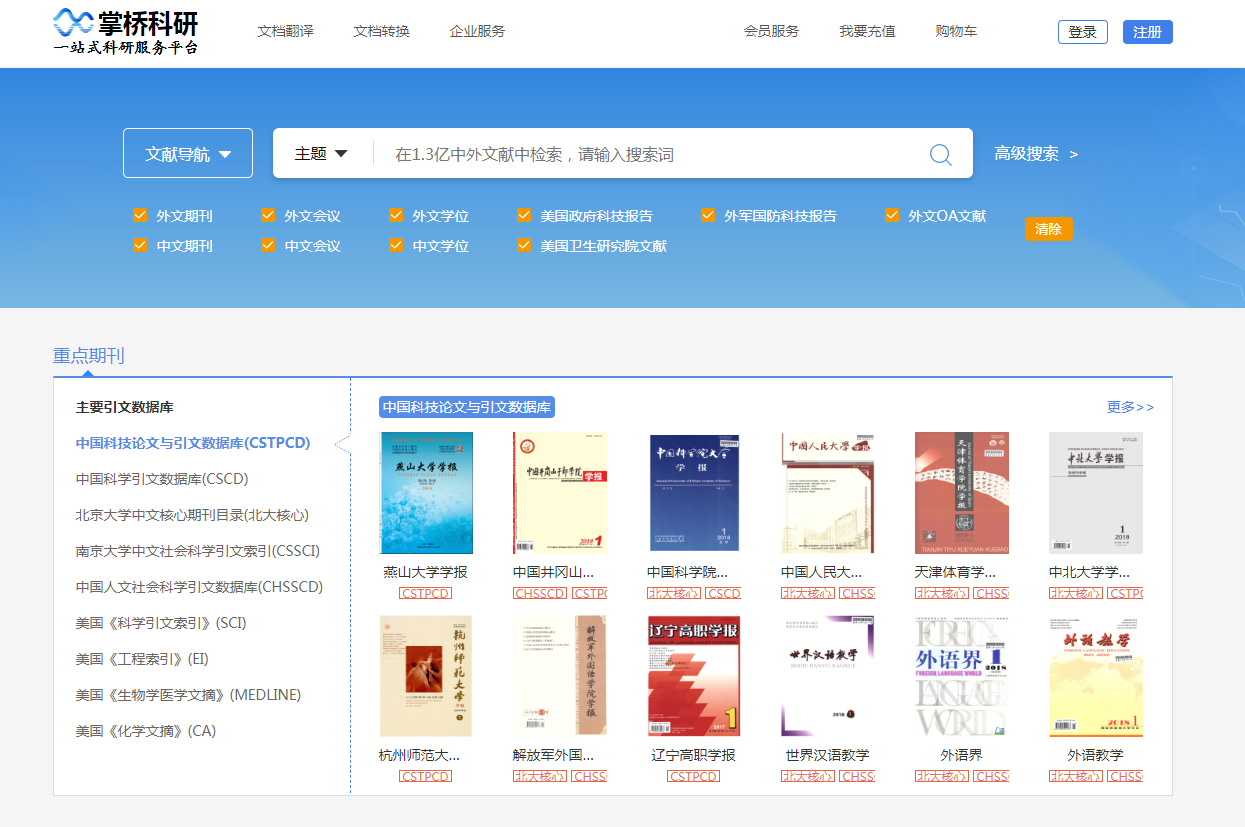Image resolution: width=1245 pixels, height=827 pixels.
Task: Click the 世界汉语教学 title link
Action: pyautogui.click(x=828, y=755)
